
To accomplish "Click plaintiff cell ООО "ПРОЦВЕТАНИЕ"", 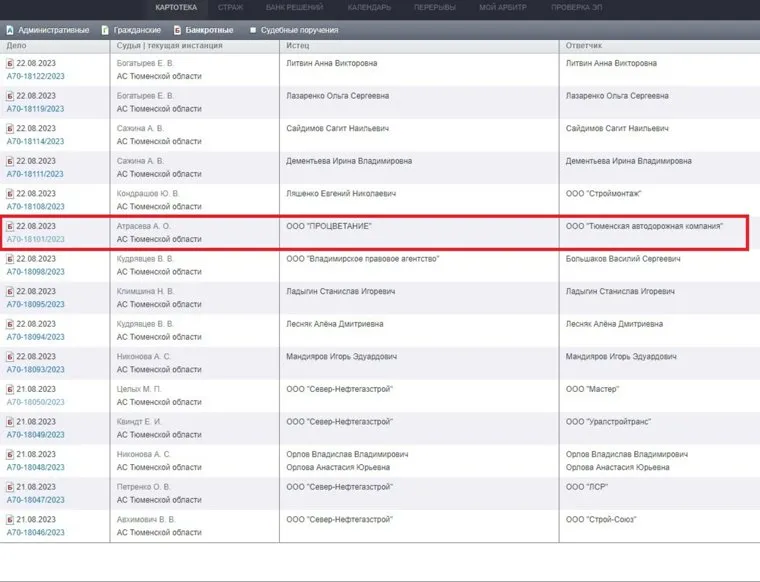I will (329, 227).
